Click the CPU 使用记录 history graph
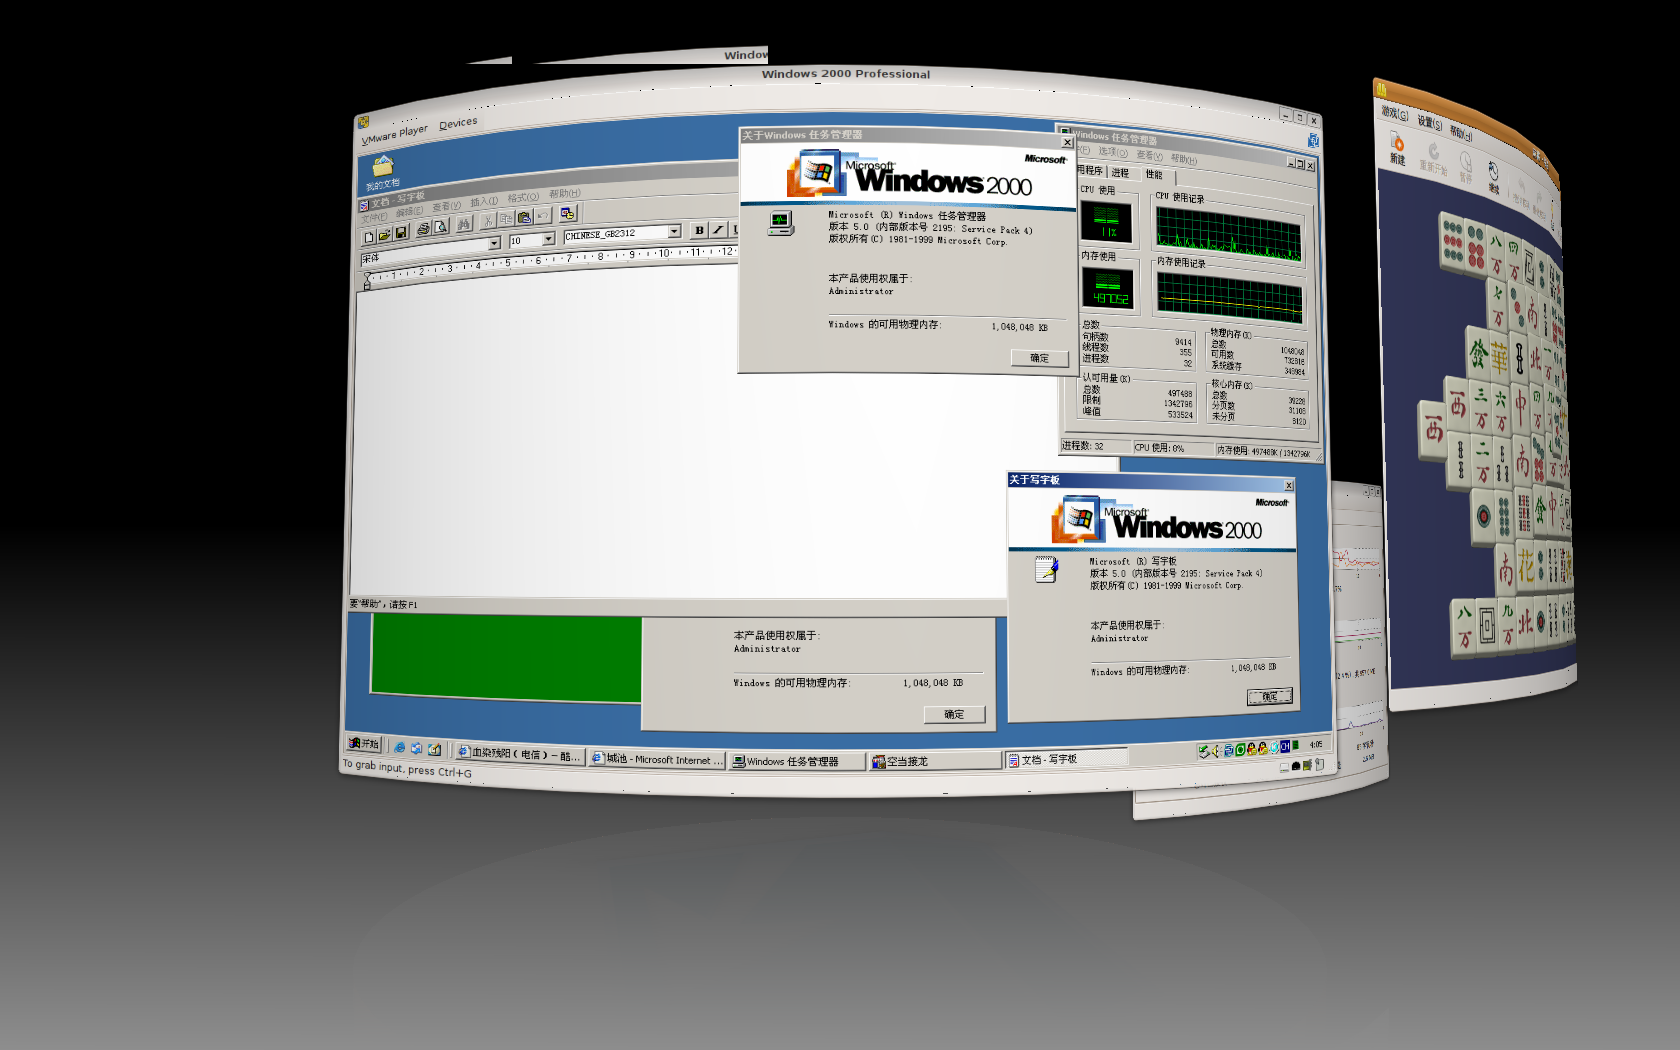This screenshot has height=1050, width=1680. click(x=1229, y=232)
